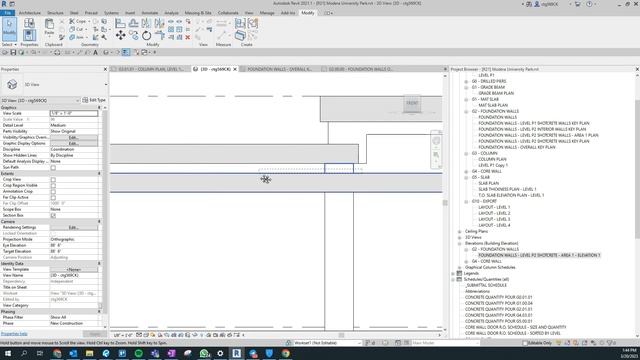This screenshot has height=360, width=640.
Task: Open the Architecture ribbon tab
Action: pyautogui.click(x=30, y=13)
